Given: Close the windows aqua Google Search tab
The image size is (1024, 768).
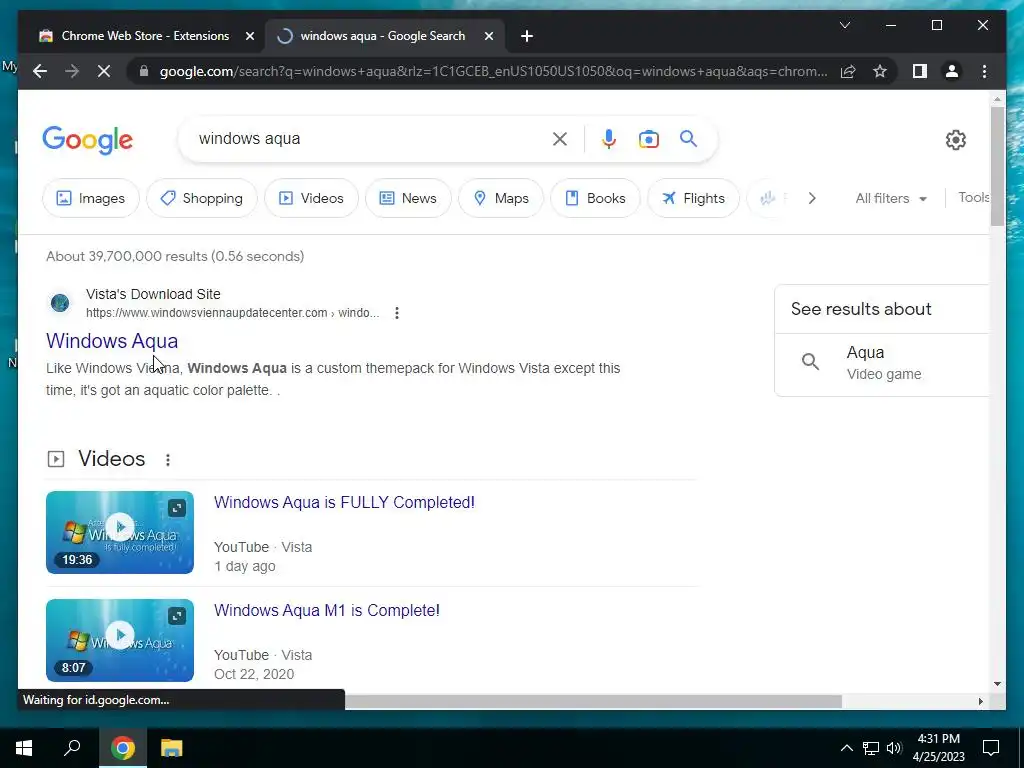Looking at the screenshot, I should (x=488, y=37).
